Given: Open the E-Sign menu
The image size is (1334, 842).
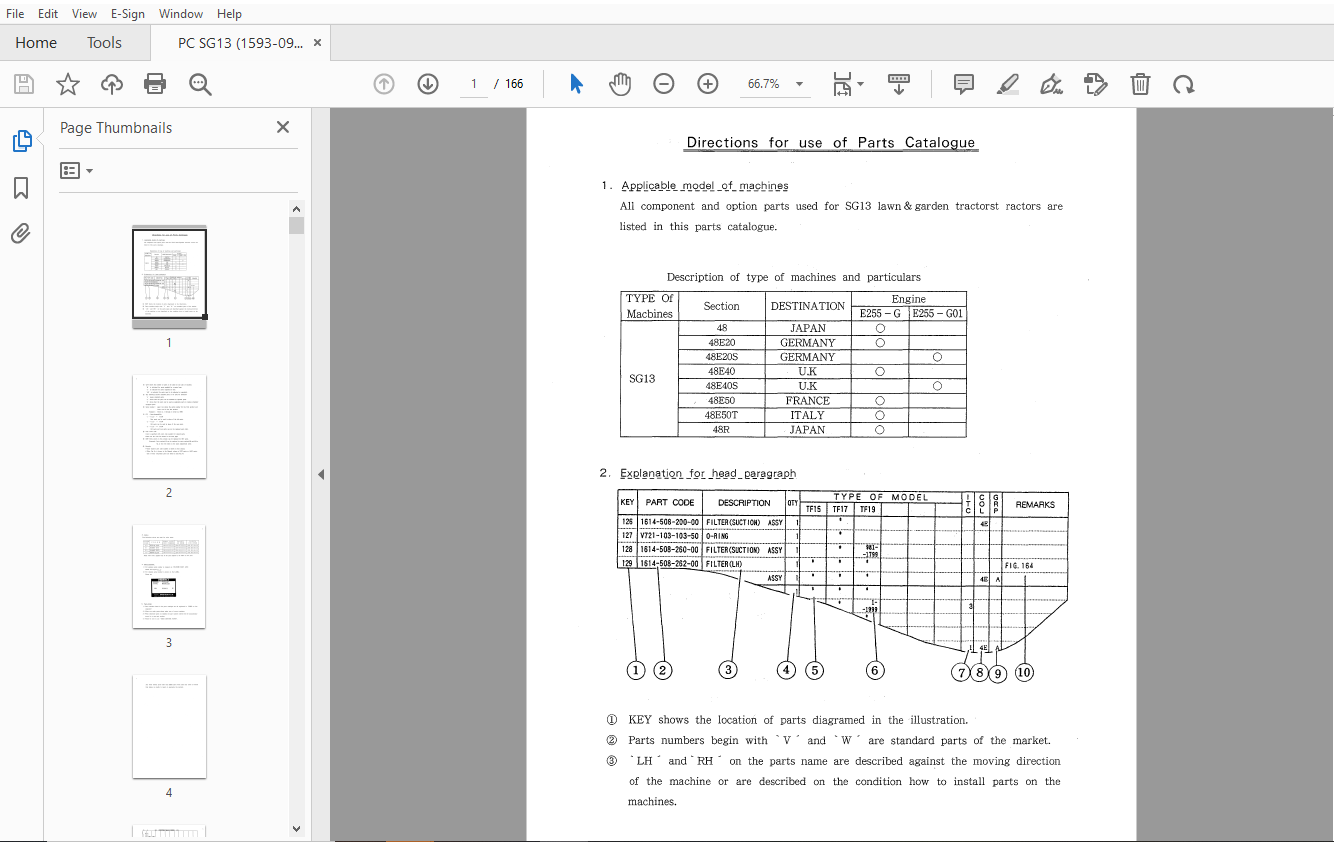Looking at the screenshot, I should [127, 14].
